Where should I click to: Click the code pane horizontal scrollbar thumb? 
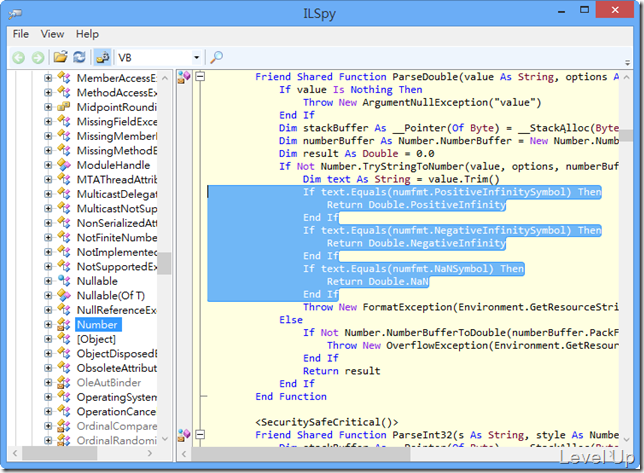(x=301, y=454)
